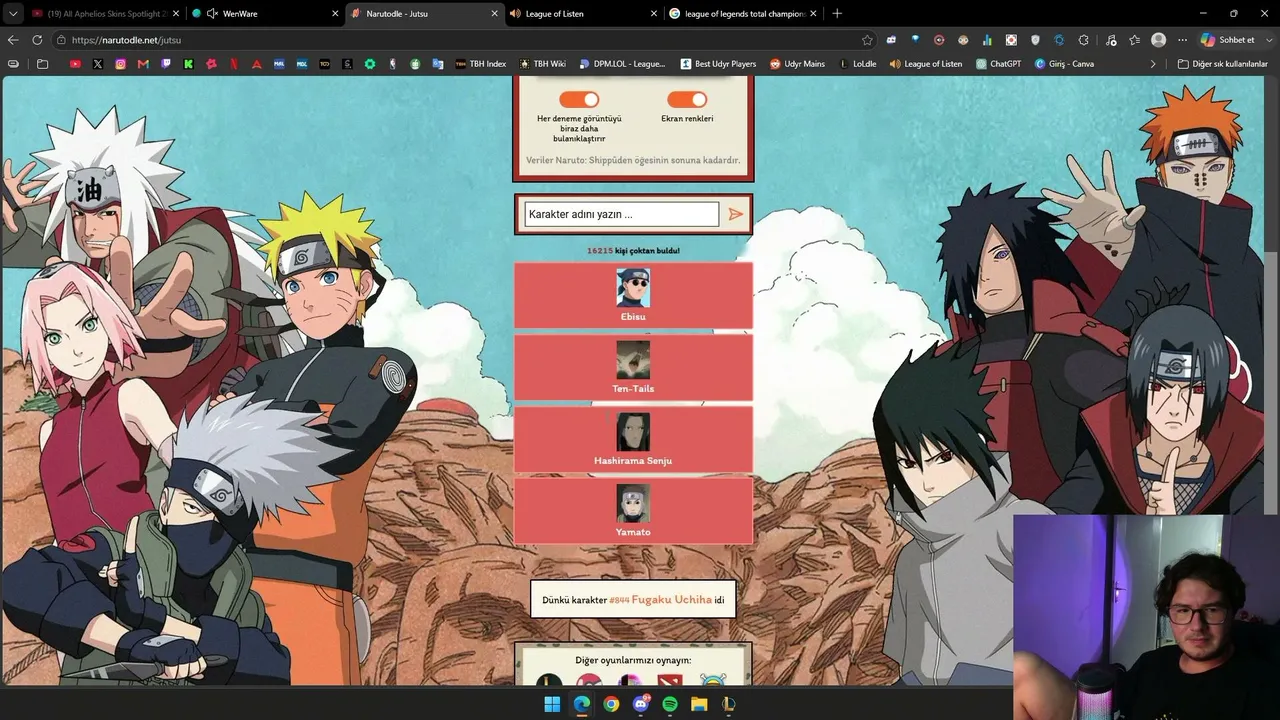Open the Kick bookmark icon
This screenshot has width=1280, height=720.
(x=188, y=64)
